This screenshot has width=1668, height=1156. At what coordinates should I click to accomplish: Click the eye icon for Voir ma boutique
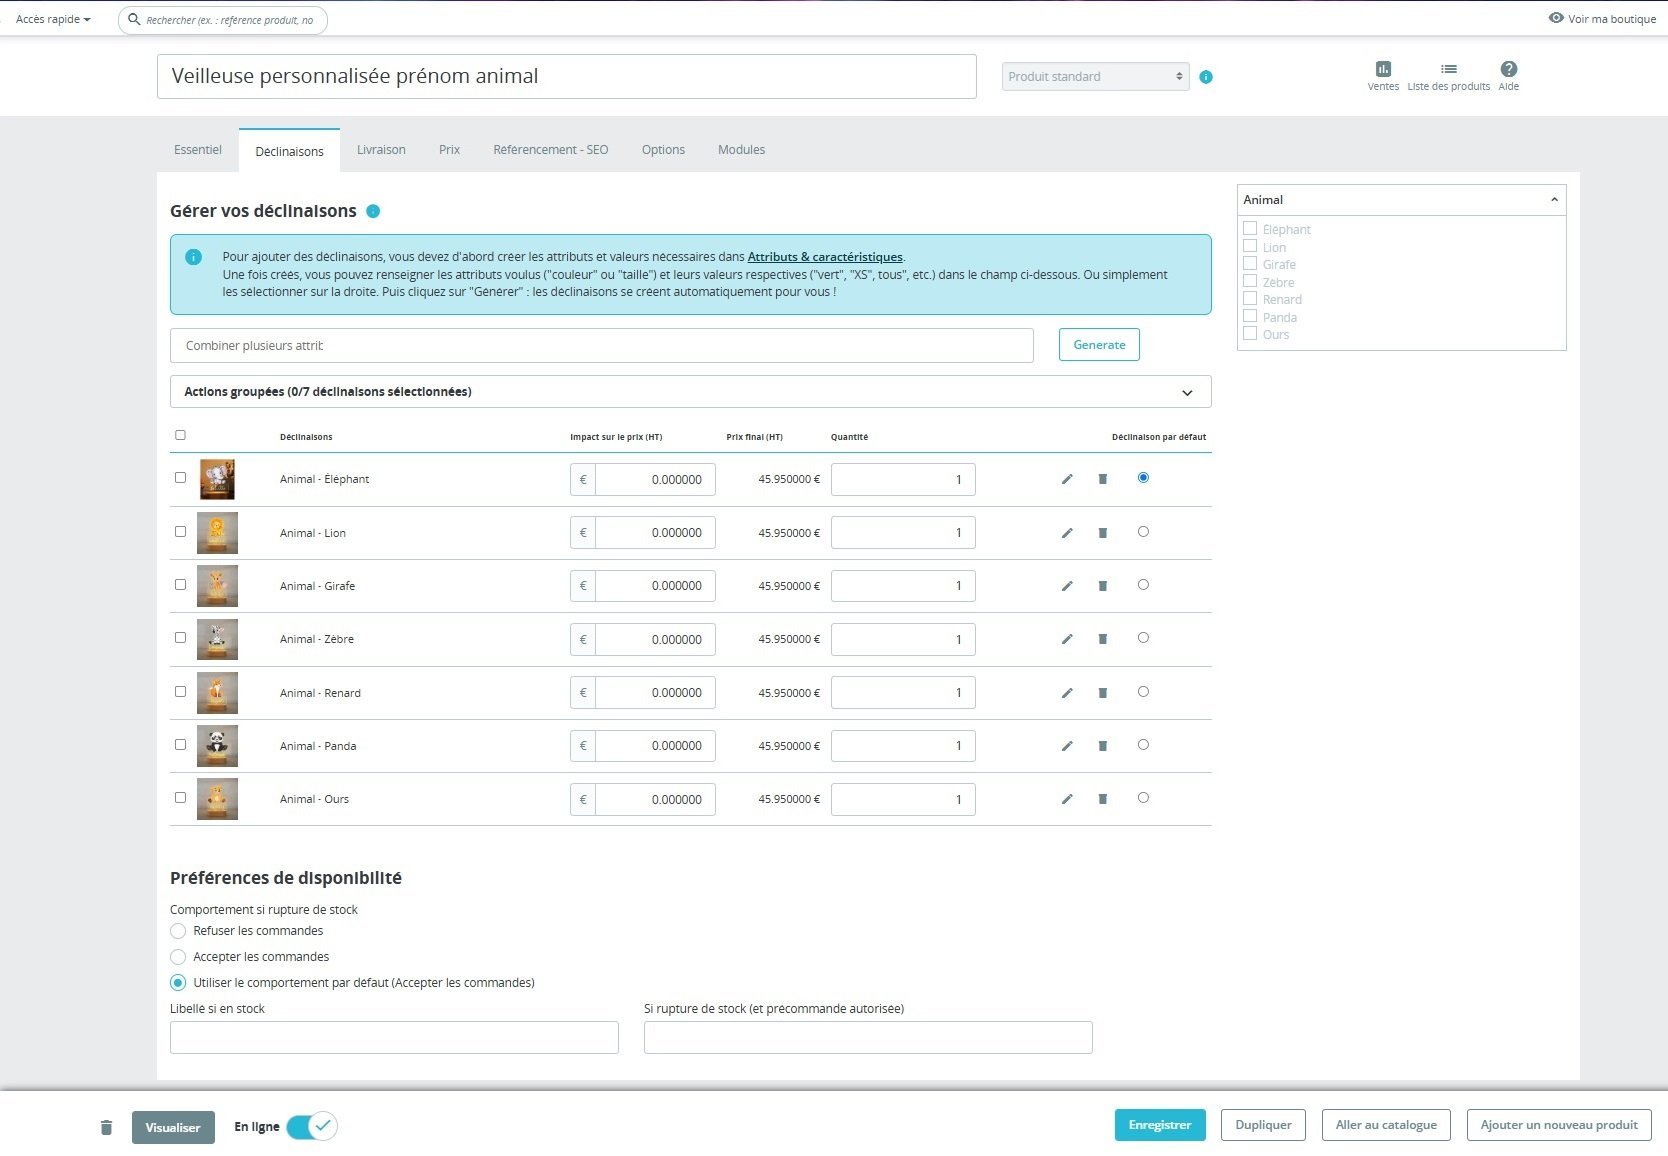(x=1556, y=18)
